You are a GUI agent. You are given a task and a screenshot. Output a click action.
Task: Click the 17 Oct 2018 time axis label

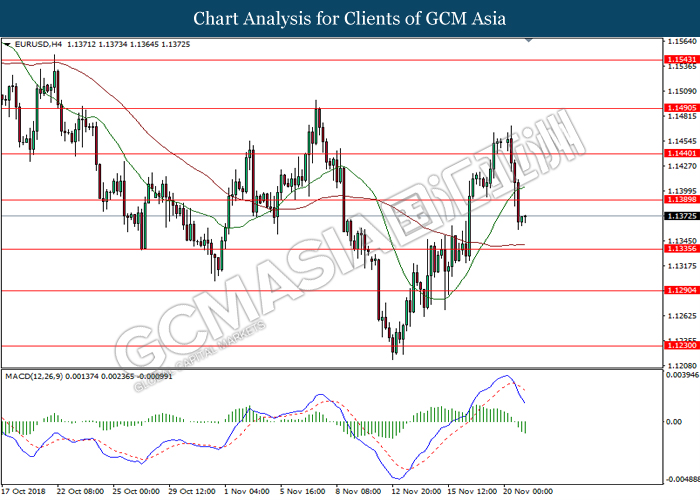[x=23, y=492]
